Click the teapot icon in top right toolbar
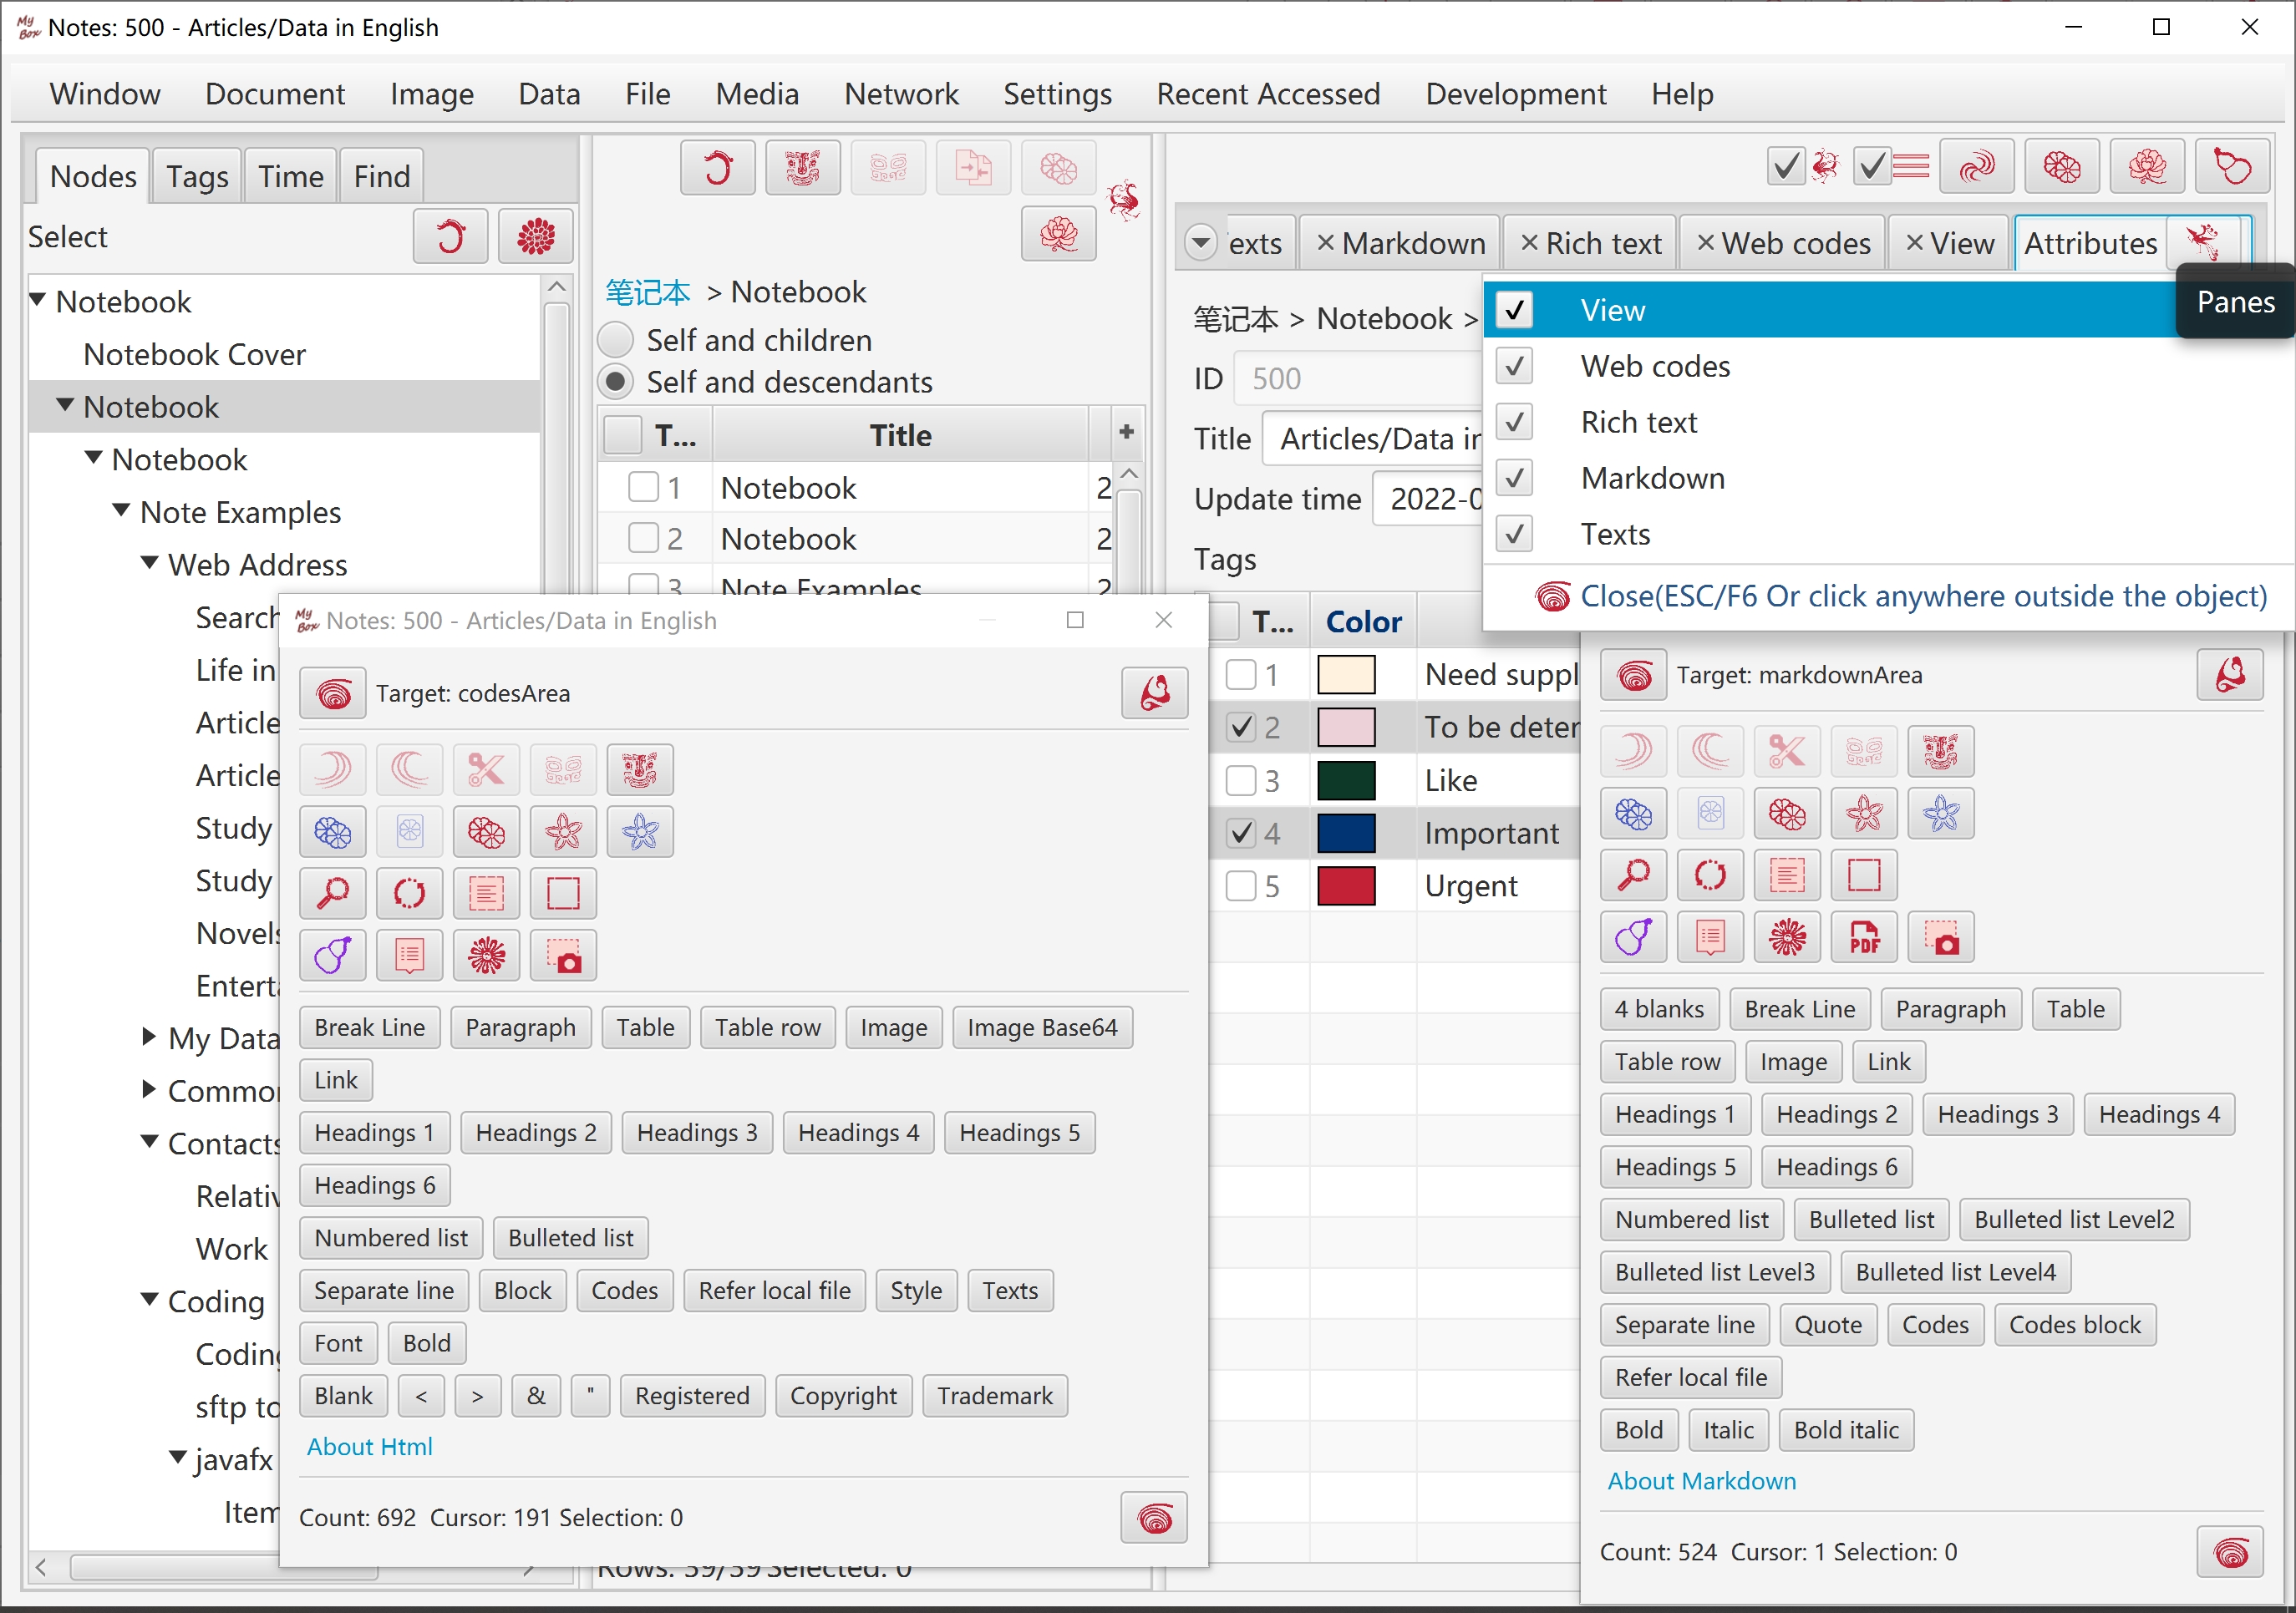This screenshot has height=1613, width=2296. [2232, 167]
